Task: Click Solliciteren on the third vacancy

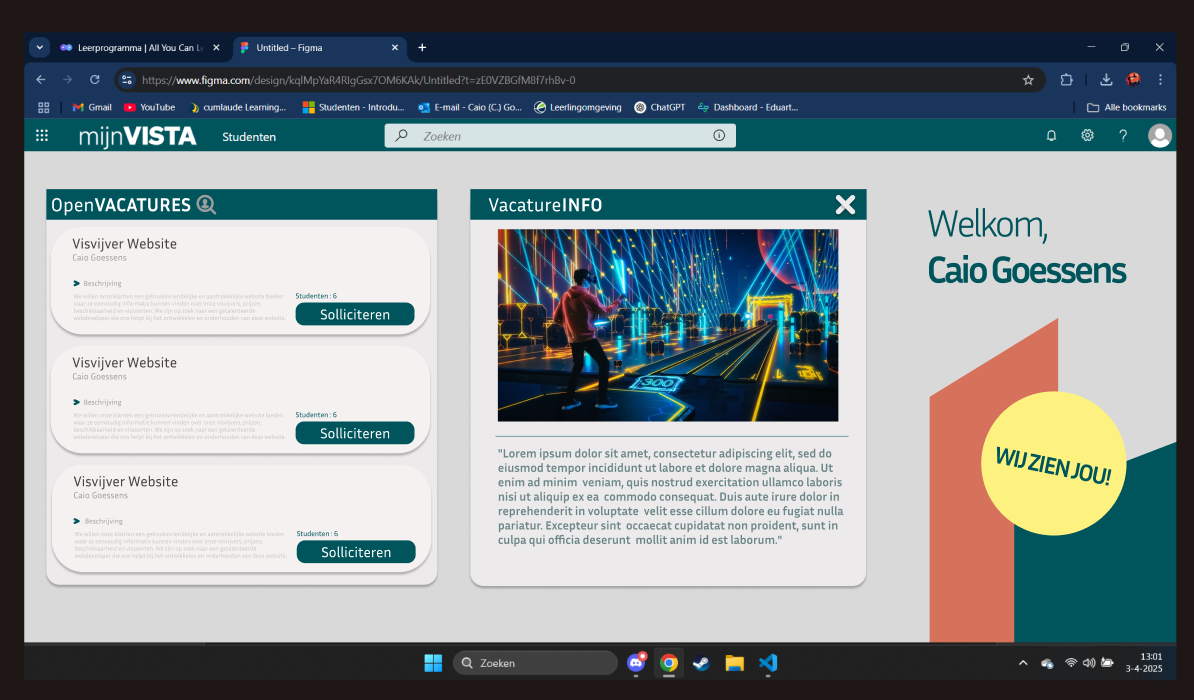Action: click(355, 552)
